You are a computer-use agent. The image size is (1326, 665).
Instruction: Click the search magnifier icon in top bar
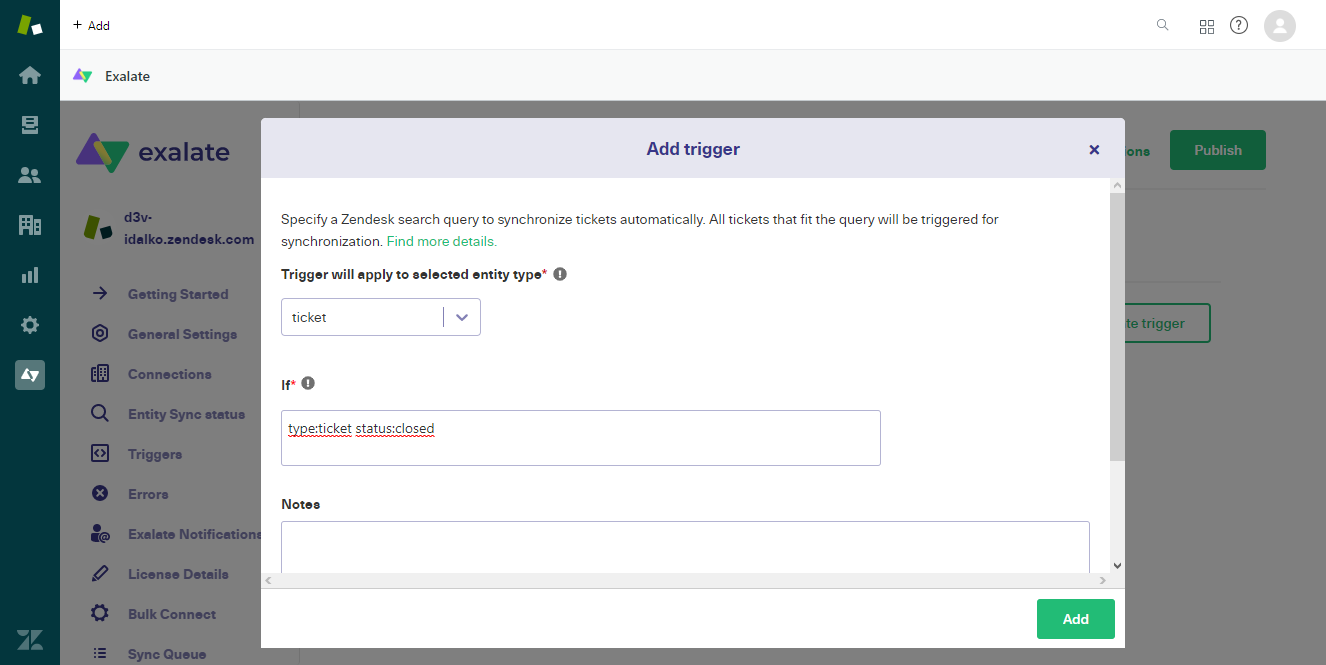1162,25
